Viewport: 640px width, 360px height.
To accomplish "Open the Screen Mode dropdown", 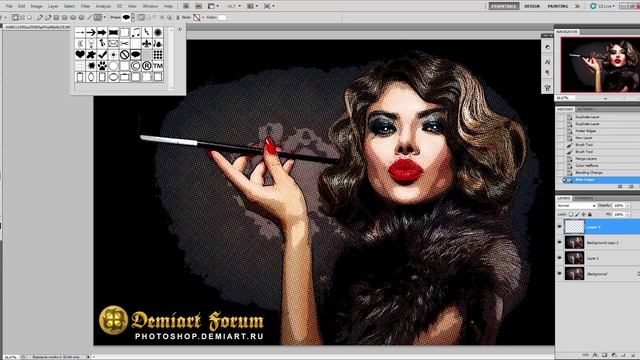I will [x=269, y=6].
